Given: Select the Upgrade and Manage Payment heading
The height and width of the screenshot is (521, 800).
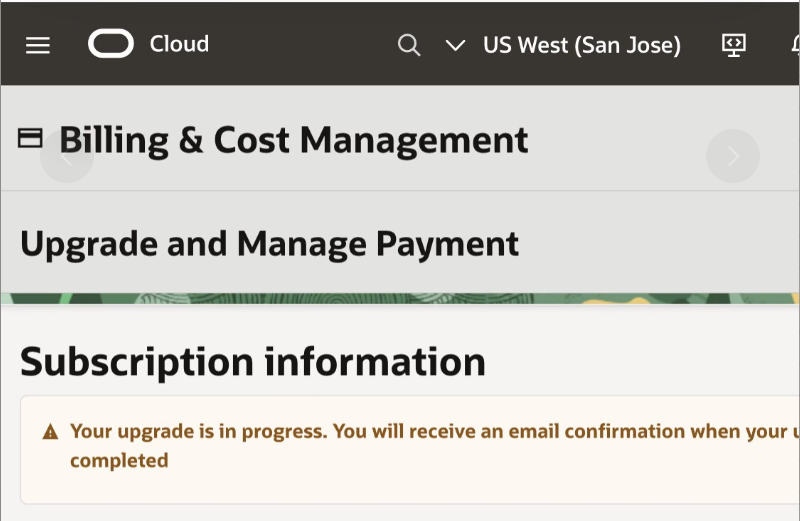Looking at the screenshot, I should point(269,243).
